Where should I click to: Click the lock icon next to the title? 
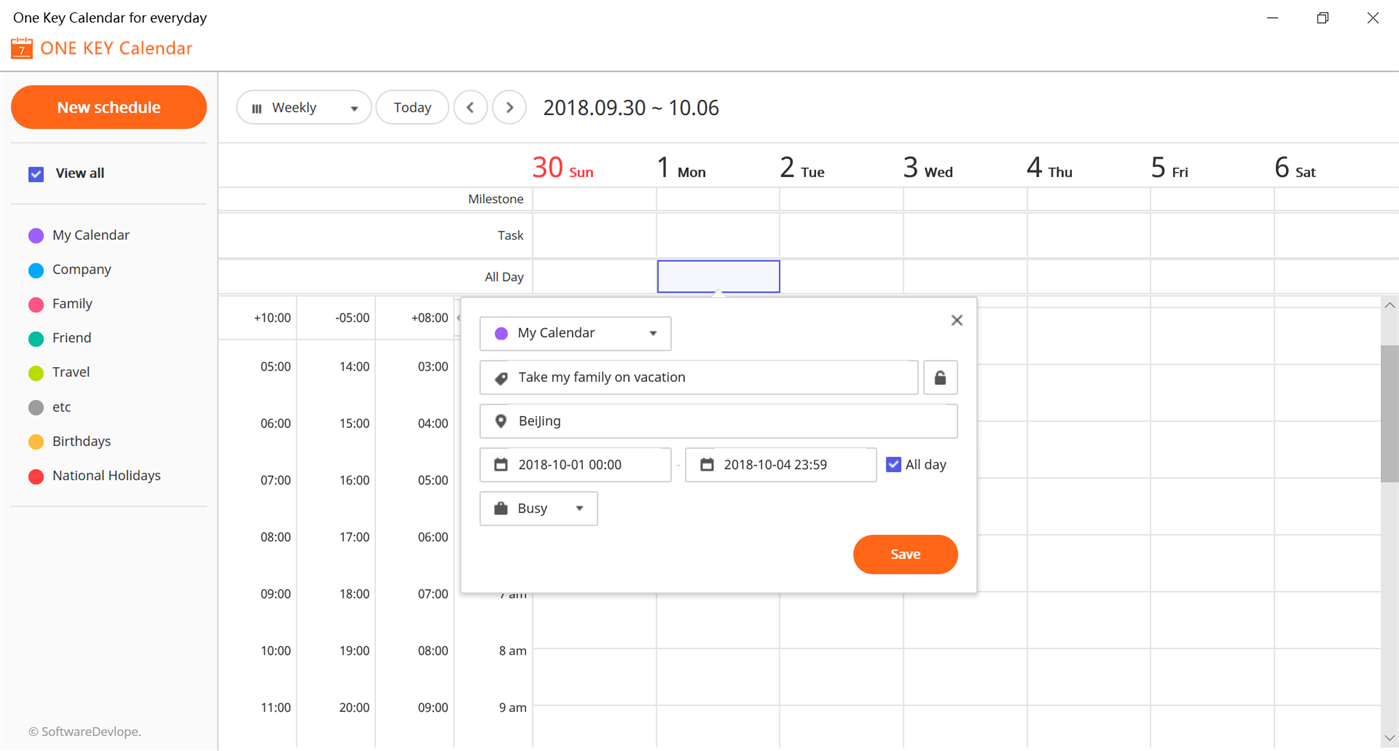[940, 377]
